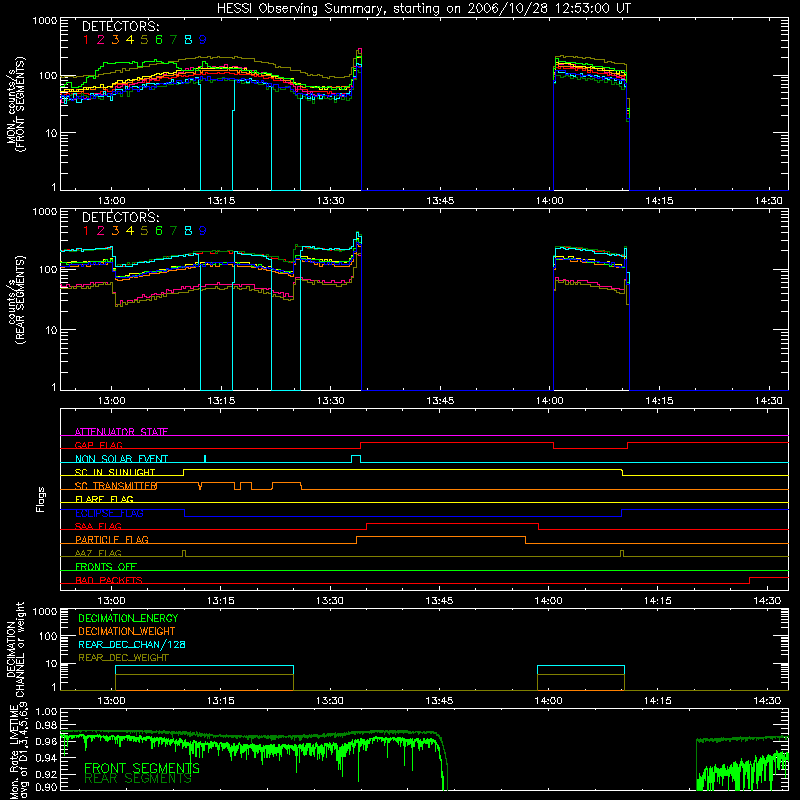Select detector 3 in the front segments legend

pos(115,40)
